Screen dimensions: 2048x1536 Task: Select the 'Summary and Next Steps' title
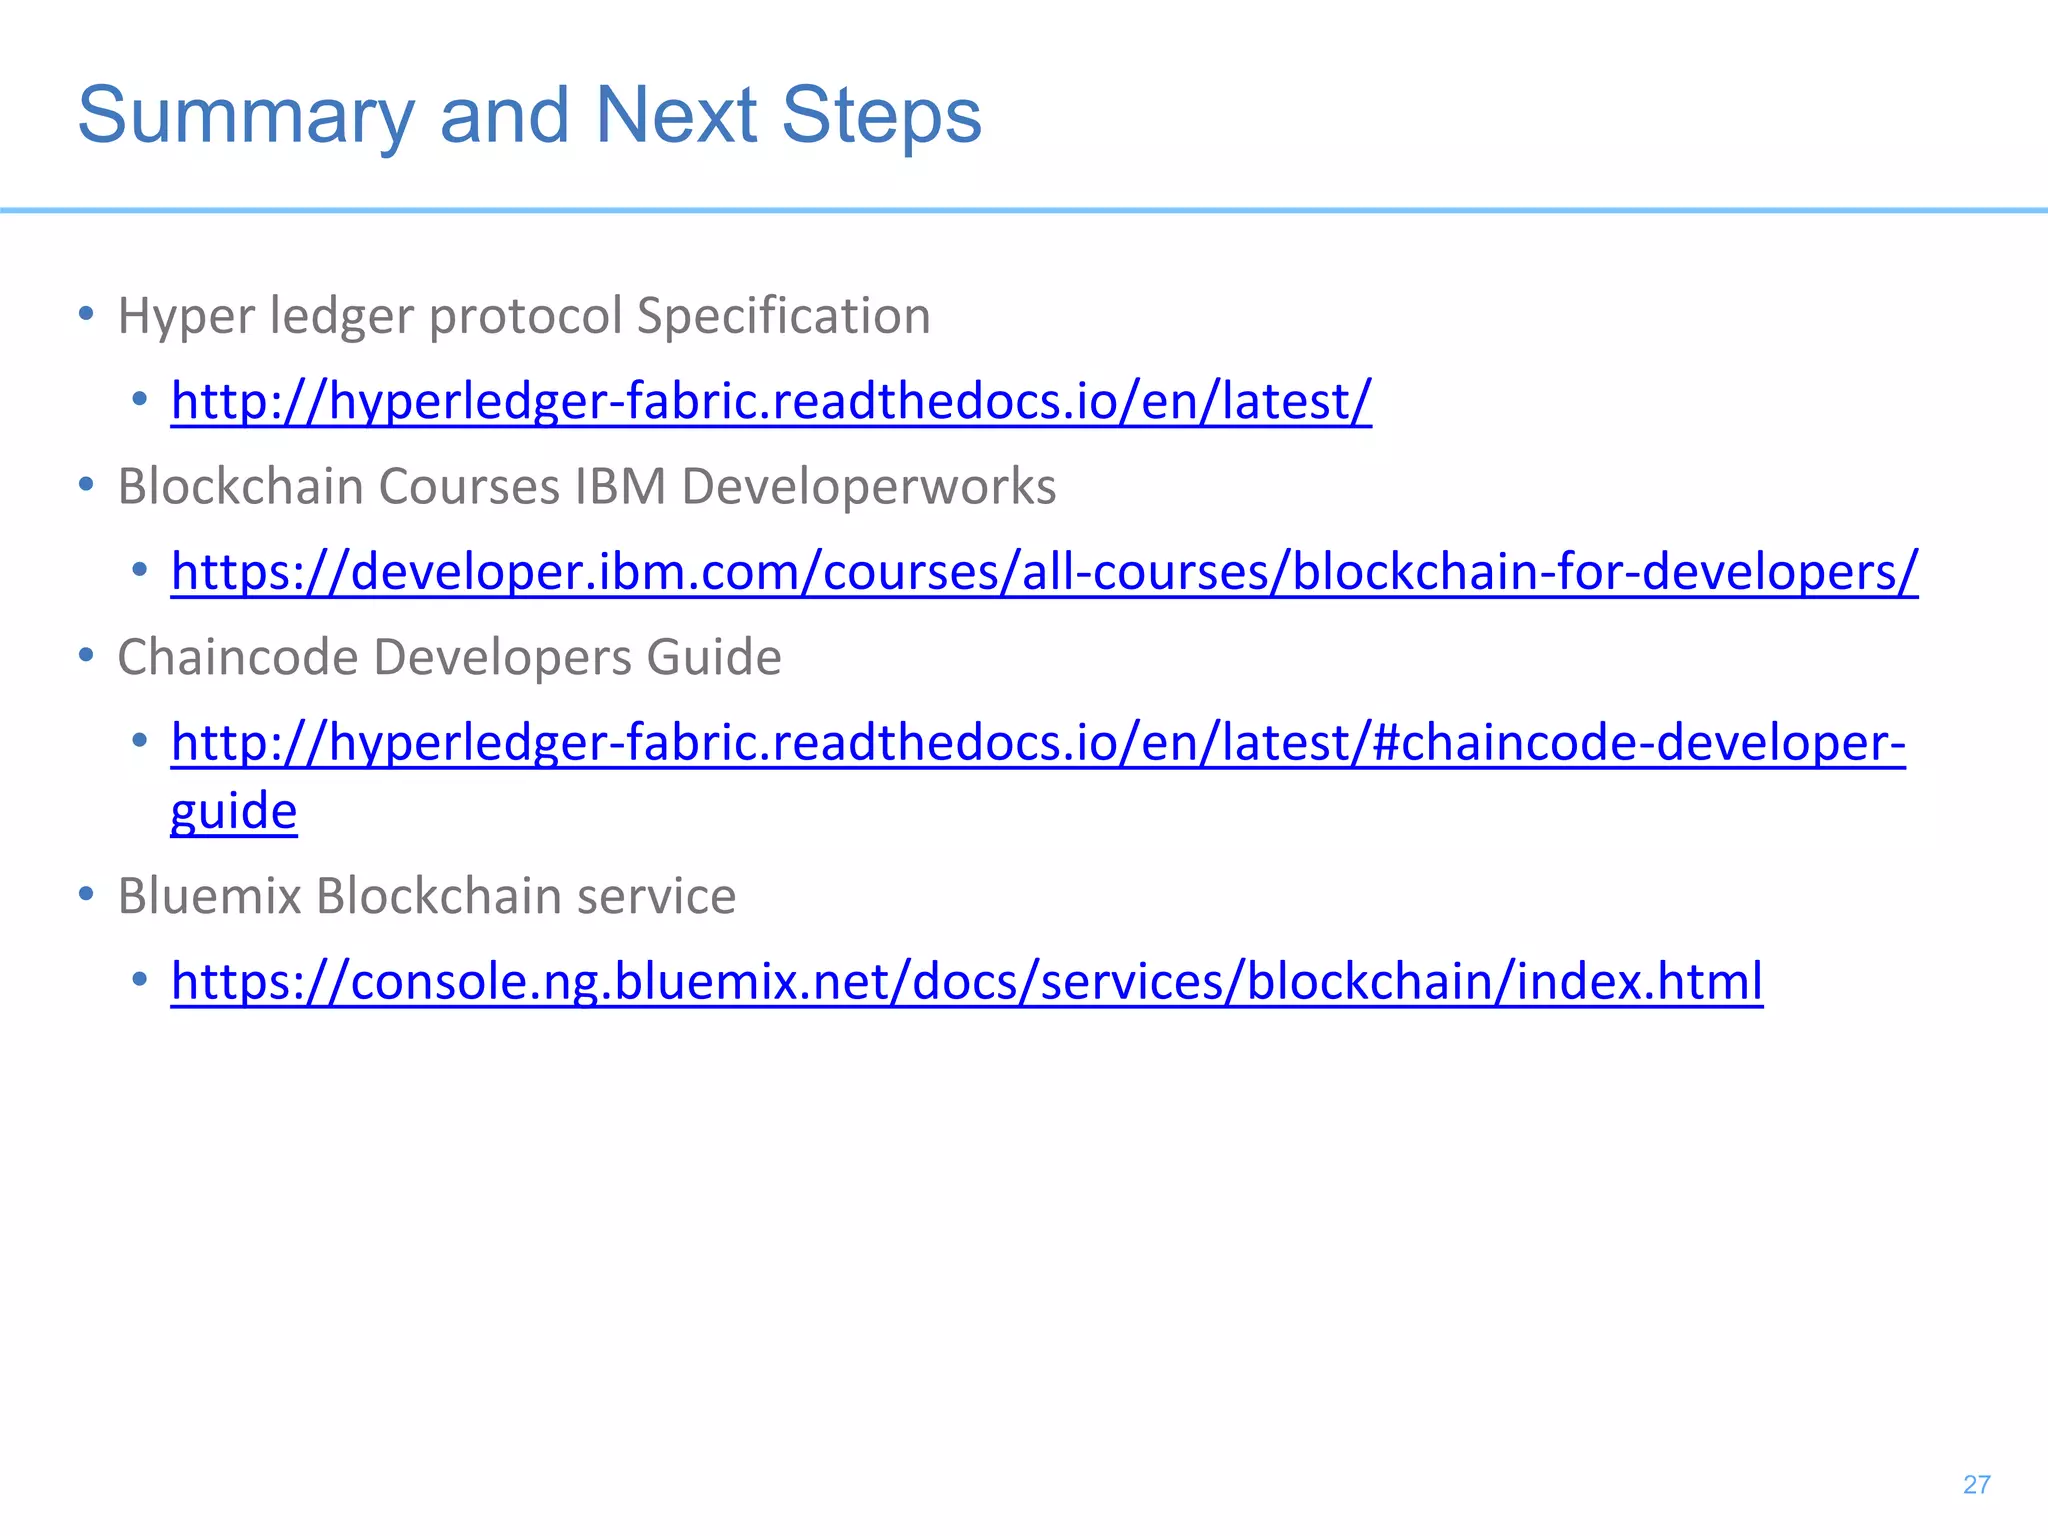pos(530,116)
